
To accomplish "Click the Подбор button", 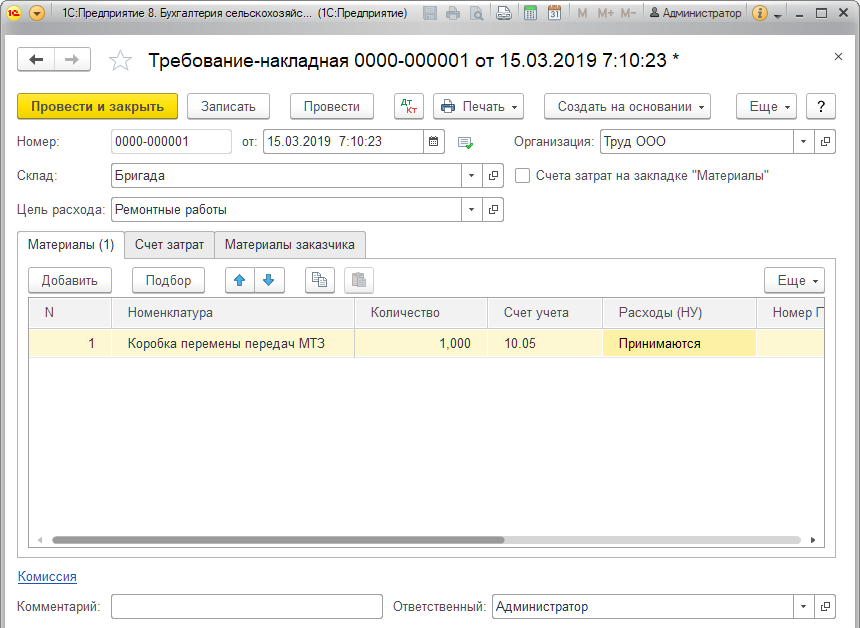I will pos(168,280).
